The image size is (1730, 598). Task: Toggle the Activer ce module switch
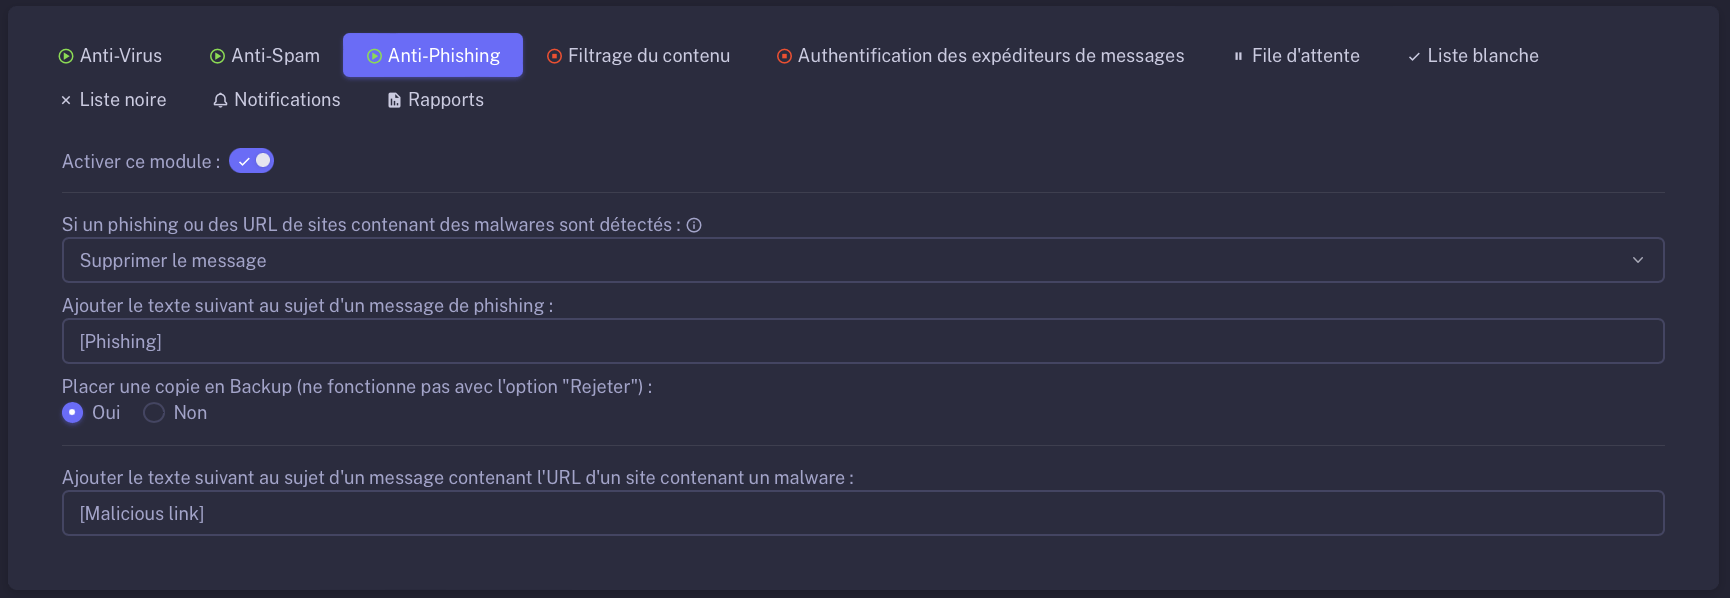251,161
